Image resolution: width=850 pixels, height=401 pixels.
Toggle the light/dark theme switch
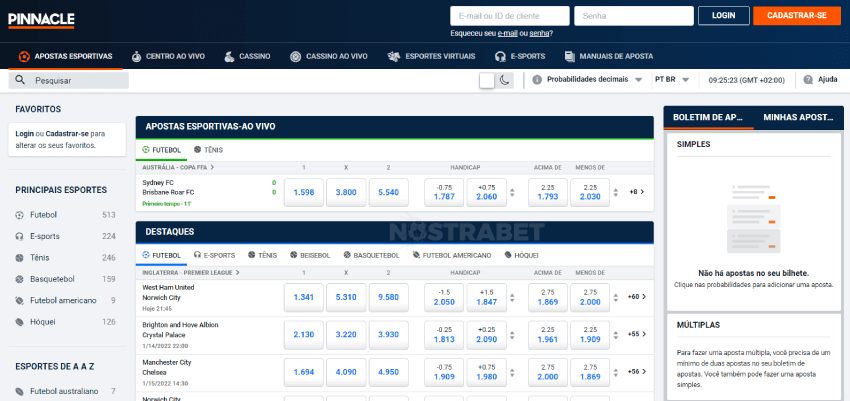point(497,80)
